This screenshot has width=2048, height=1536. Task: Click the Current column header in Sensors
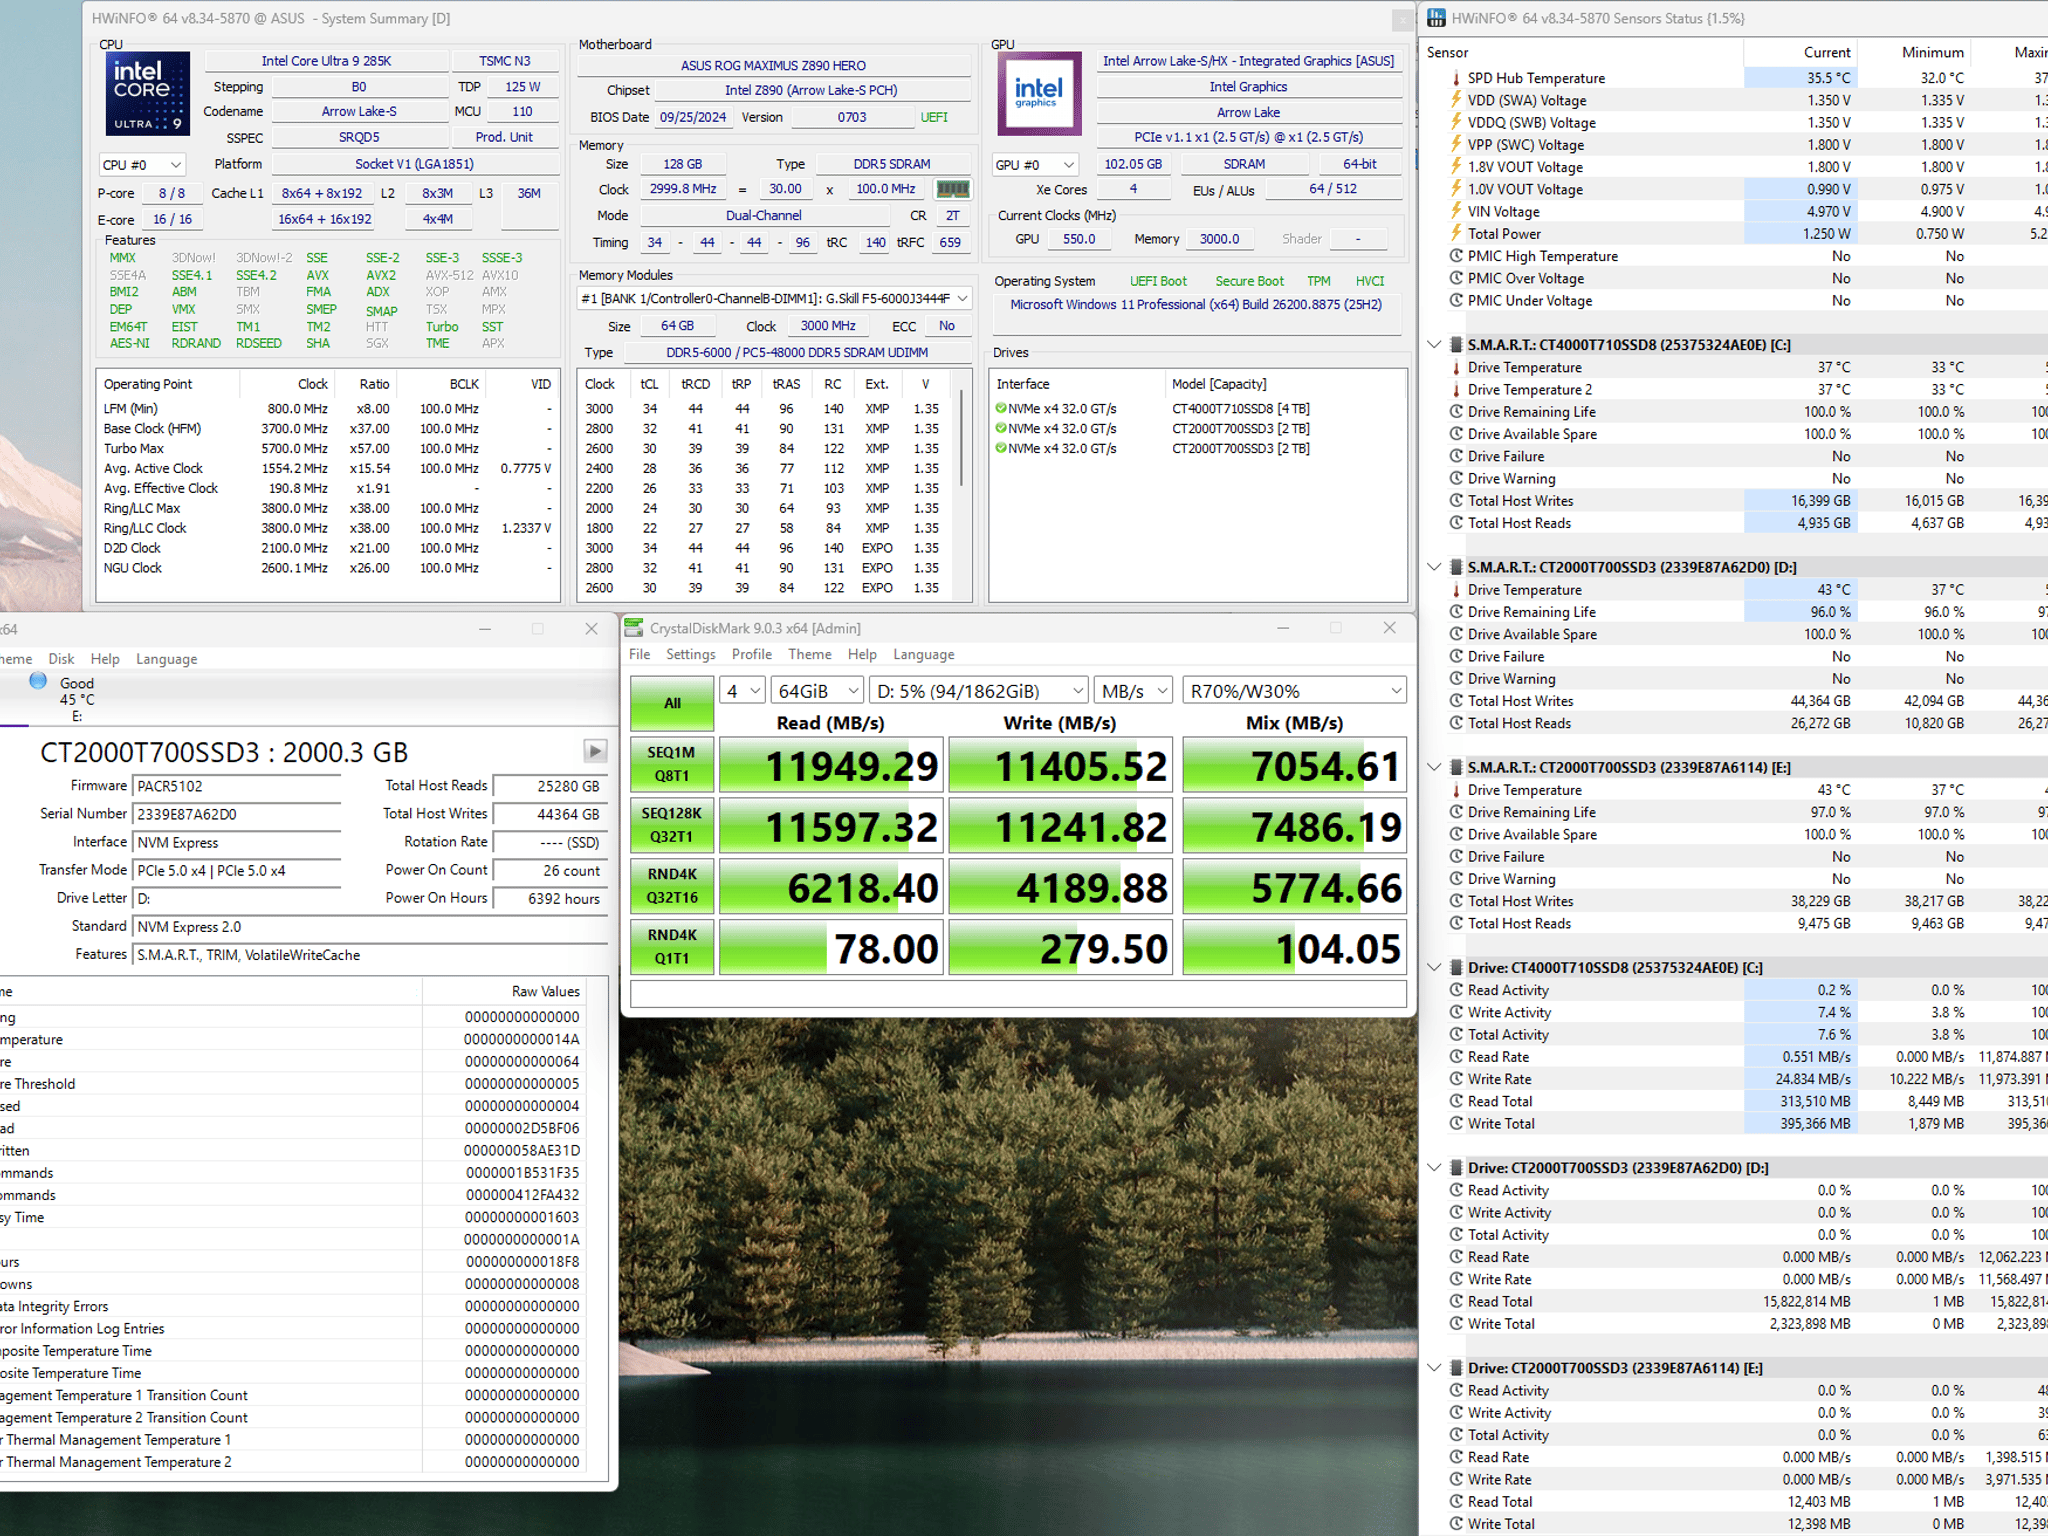[x=1800, y=52]
